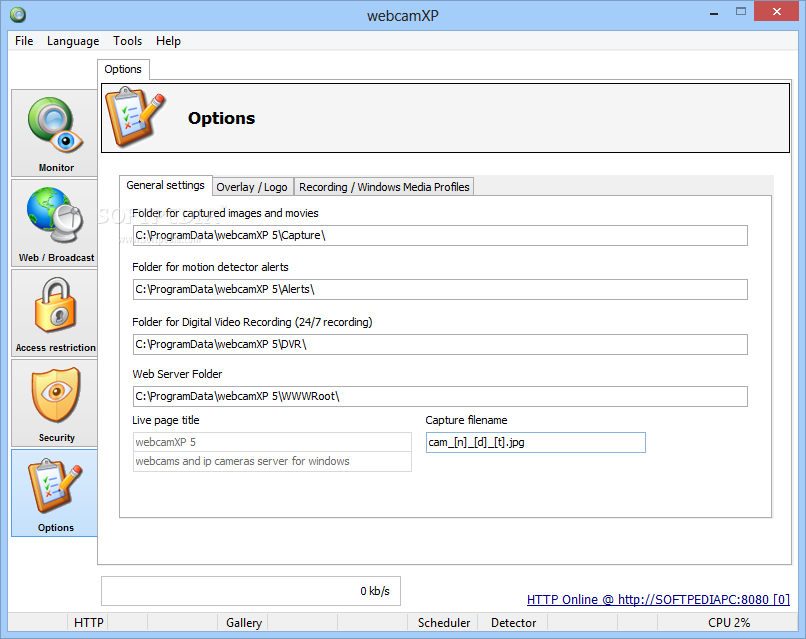The width and height of the screenshot is (806, 639).
Task: Click the live page subtitle field
Action: click(x=272, y=462)
